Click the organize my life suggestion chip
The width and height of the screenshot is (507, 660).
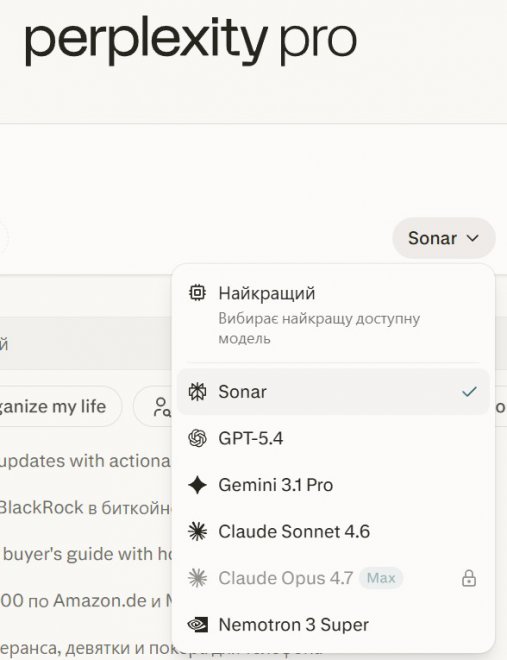pyautogui.click(x=53, y=407)
